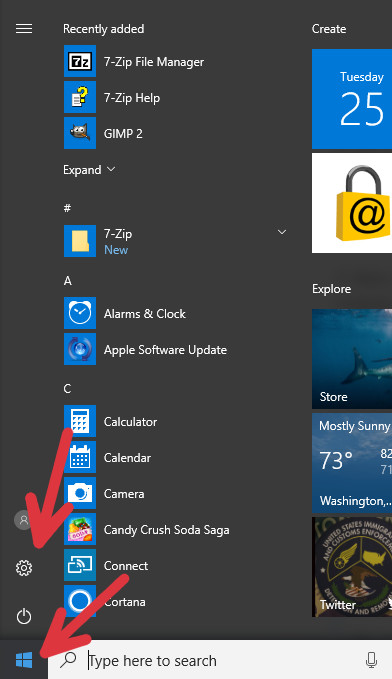Launch Candy Crush Soda Saga
The width and height of the screenshot is (392, 679).
coord(80,529)
